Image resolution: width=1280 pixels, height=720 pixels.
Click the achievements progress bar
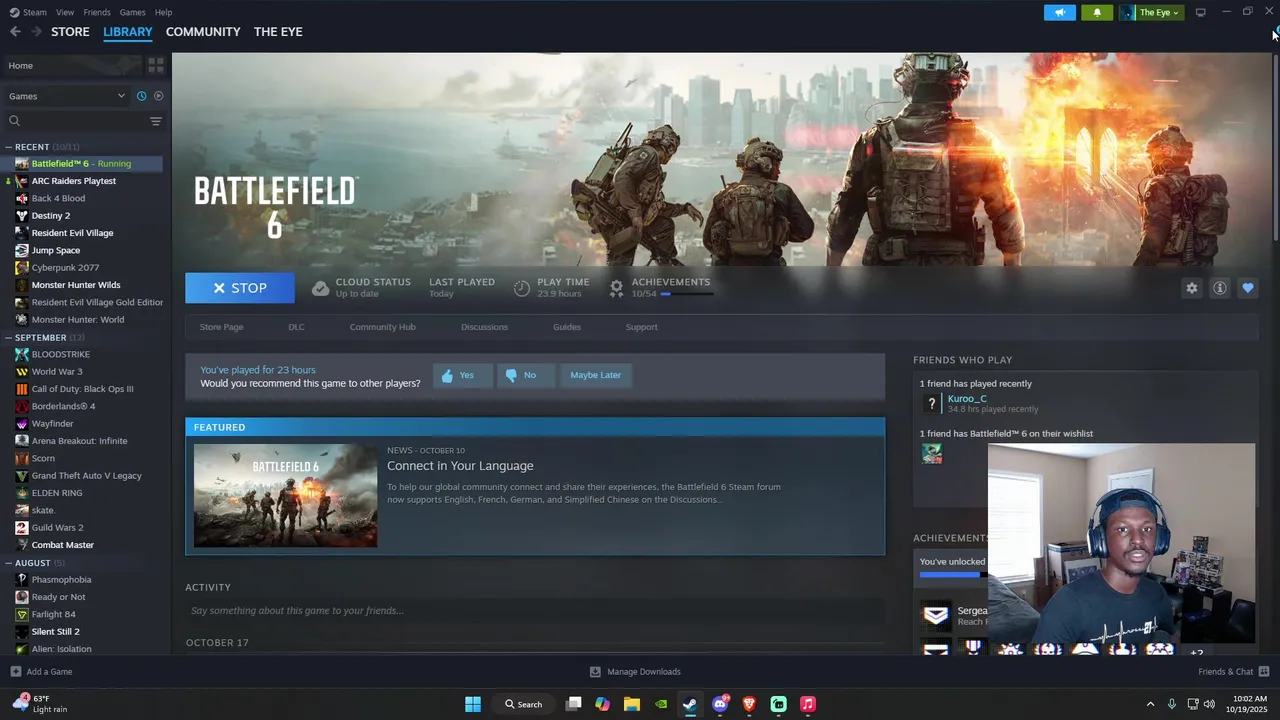pyautogui.click(x=686, y=294)
